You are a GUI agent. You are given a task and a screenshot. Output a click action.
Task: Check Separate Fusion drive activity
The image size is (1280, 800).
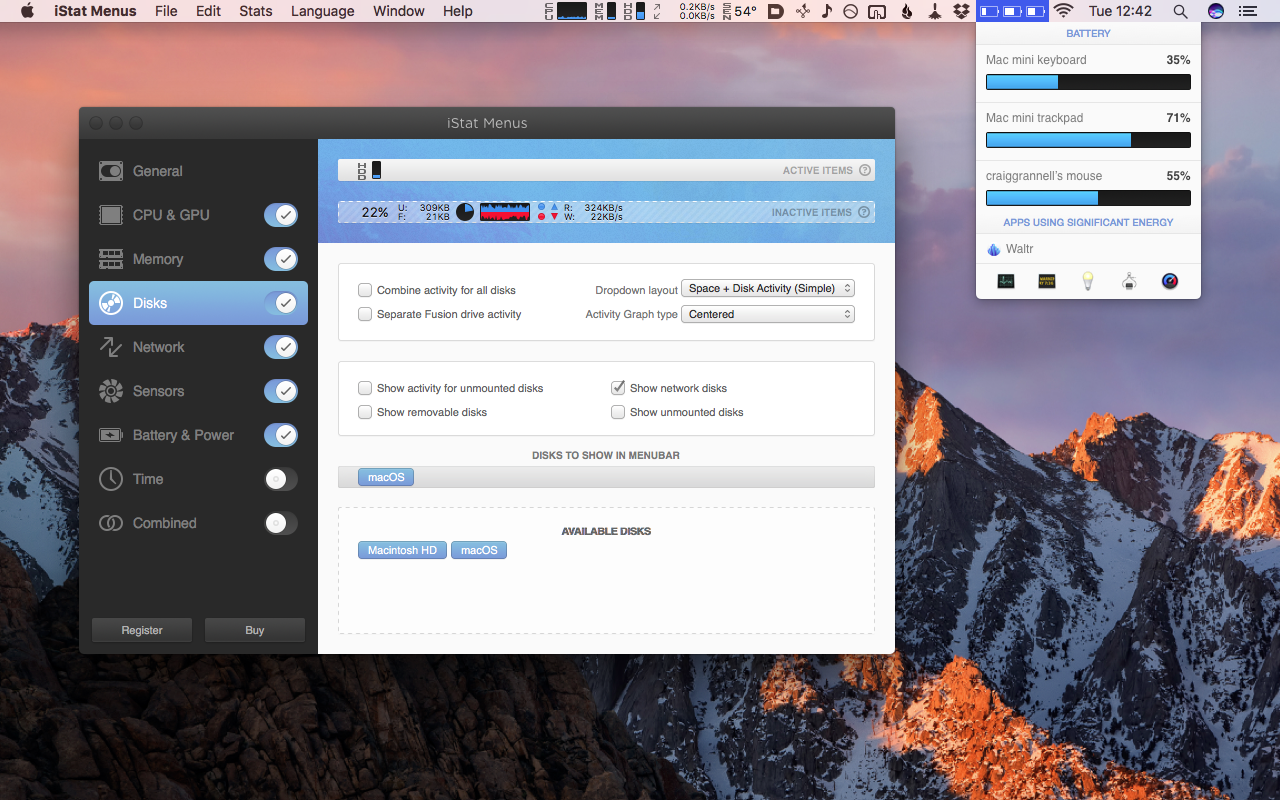coord(365,314)
